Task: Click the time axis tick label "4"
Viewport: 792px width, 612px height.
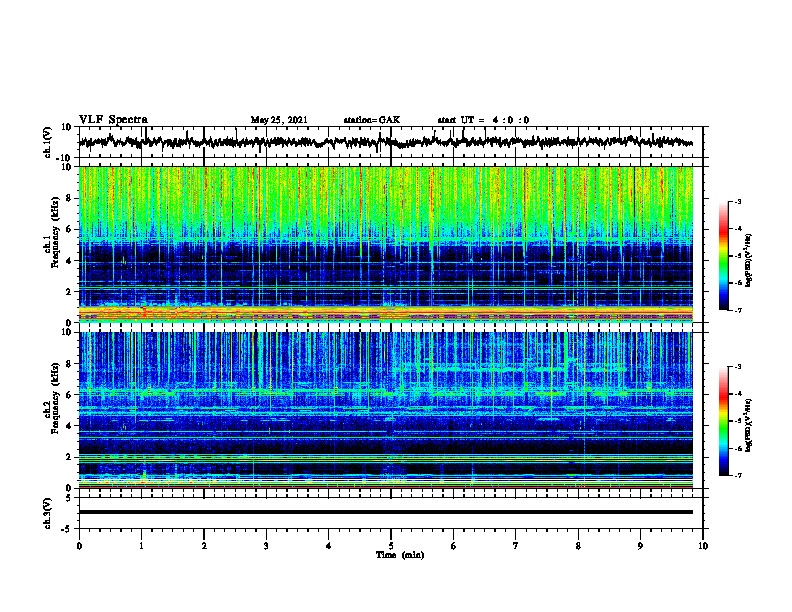Action: [x=329, y=546]
